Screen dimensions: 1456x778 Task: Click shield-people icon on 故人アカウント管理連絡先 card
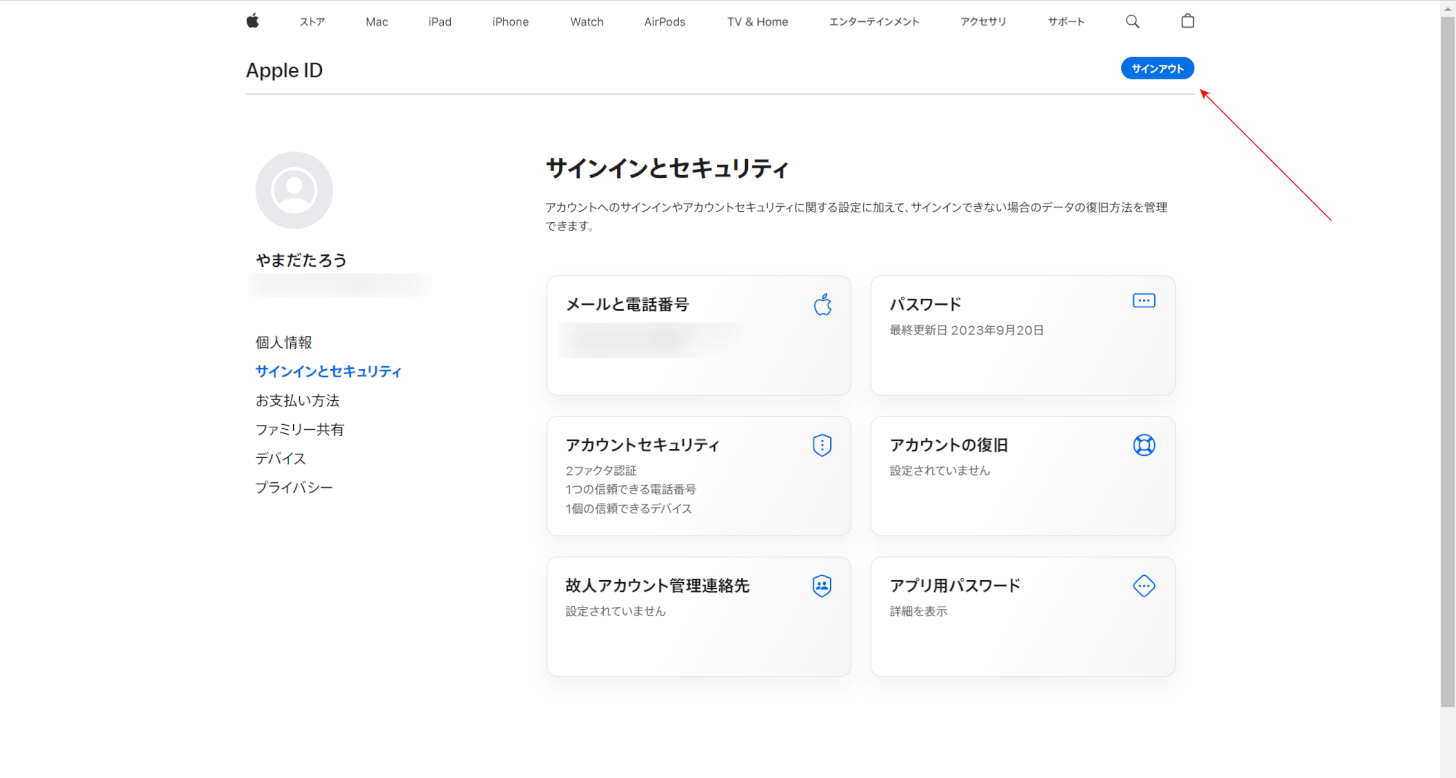[x=822, y=586]
